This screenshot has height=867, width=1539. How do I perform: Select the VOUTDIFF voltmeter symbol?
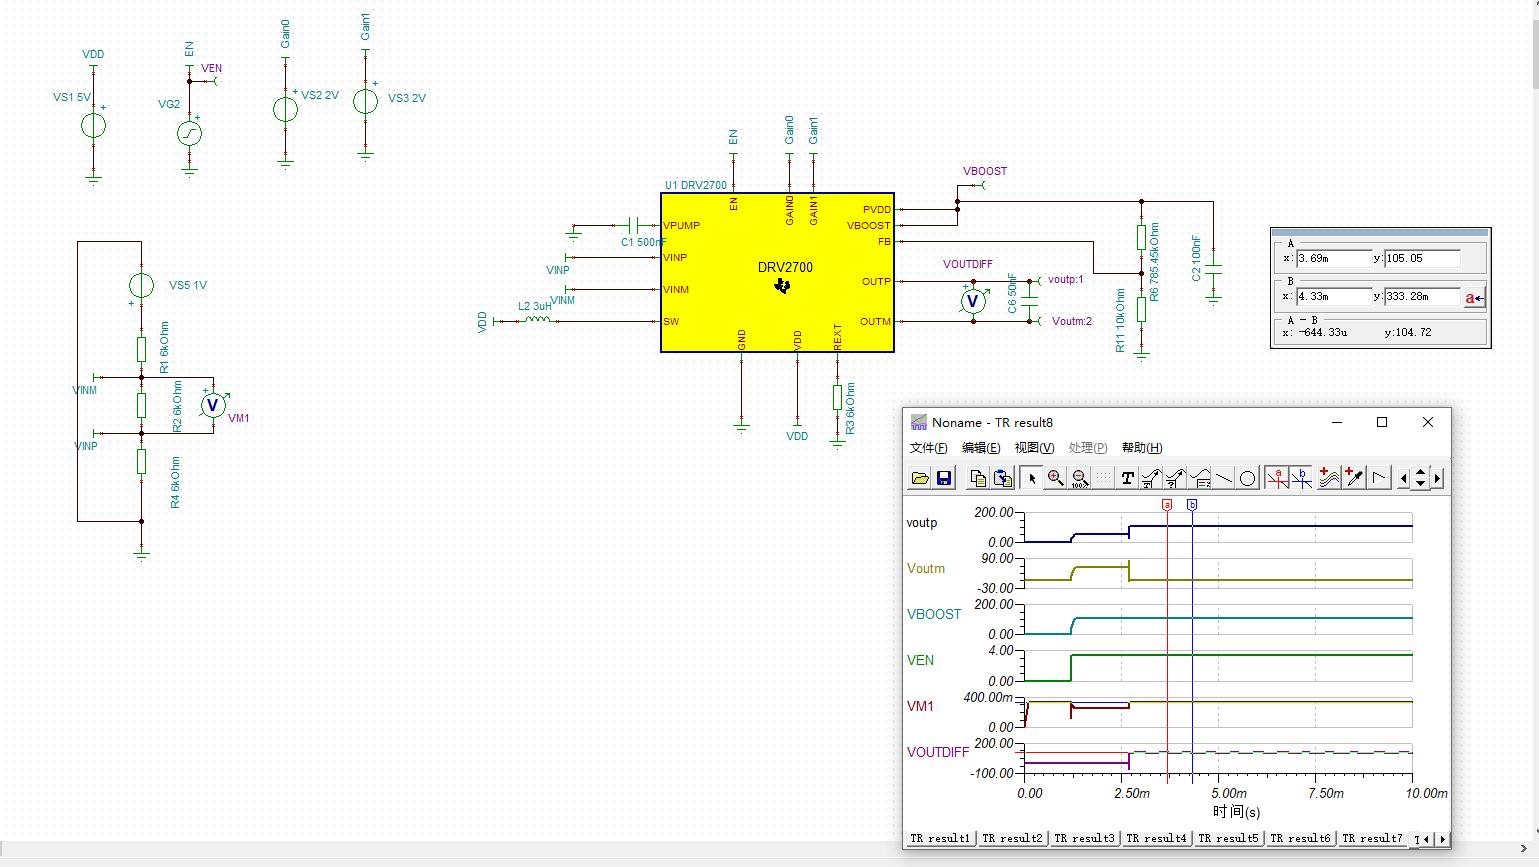coord(973,301)
